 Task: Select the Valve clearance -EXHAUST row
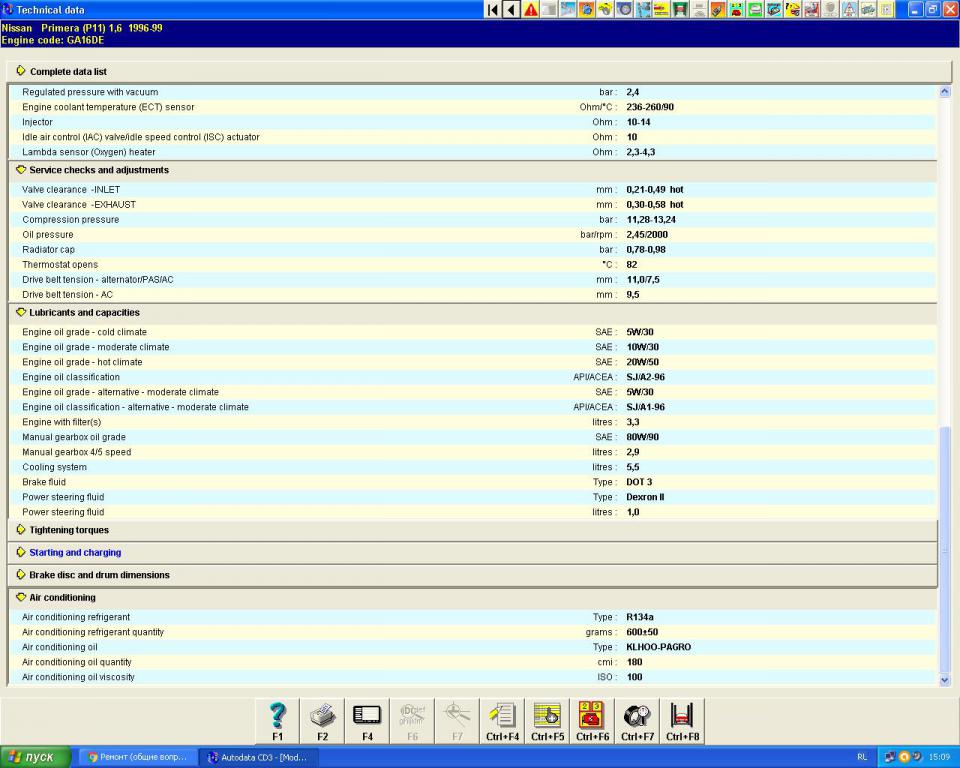pyautogui.click(x=473, y=205)
